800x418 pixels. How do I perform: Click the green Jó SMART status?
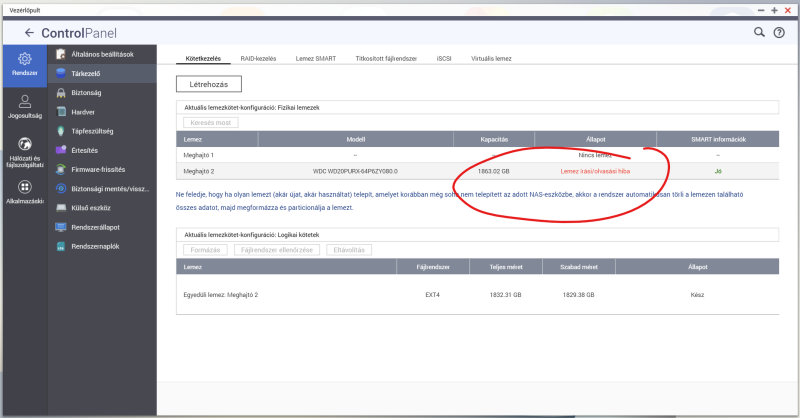point(718,171)
